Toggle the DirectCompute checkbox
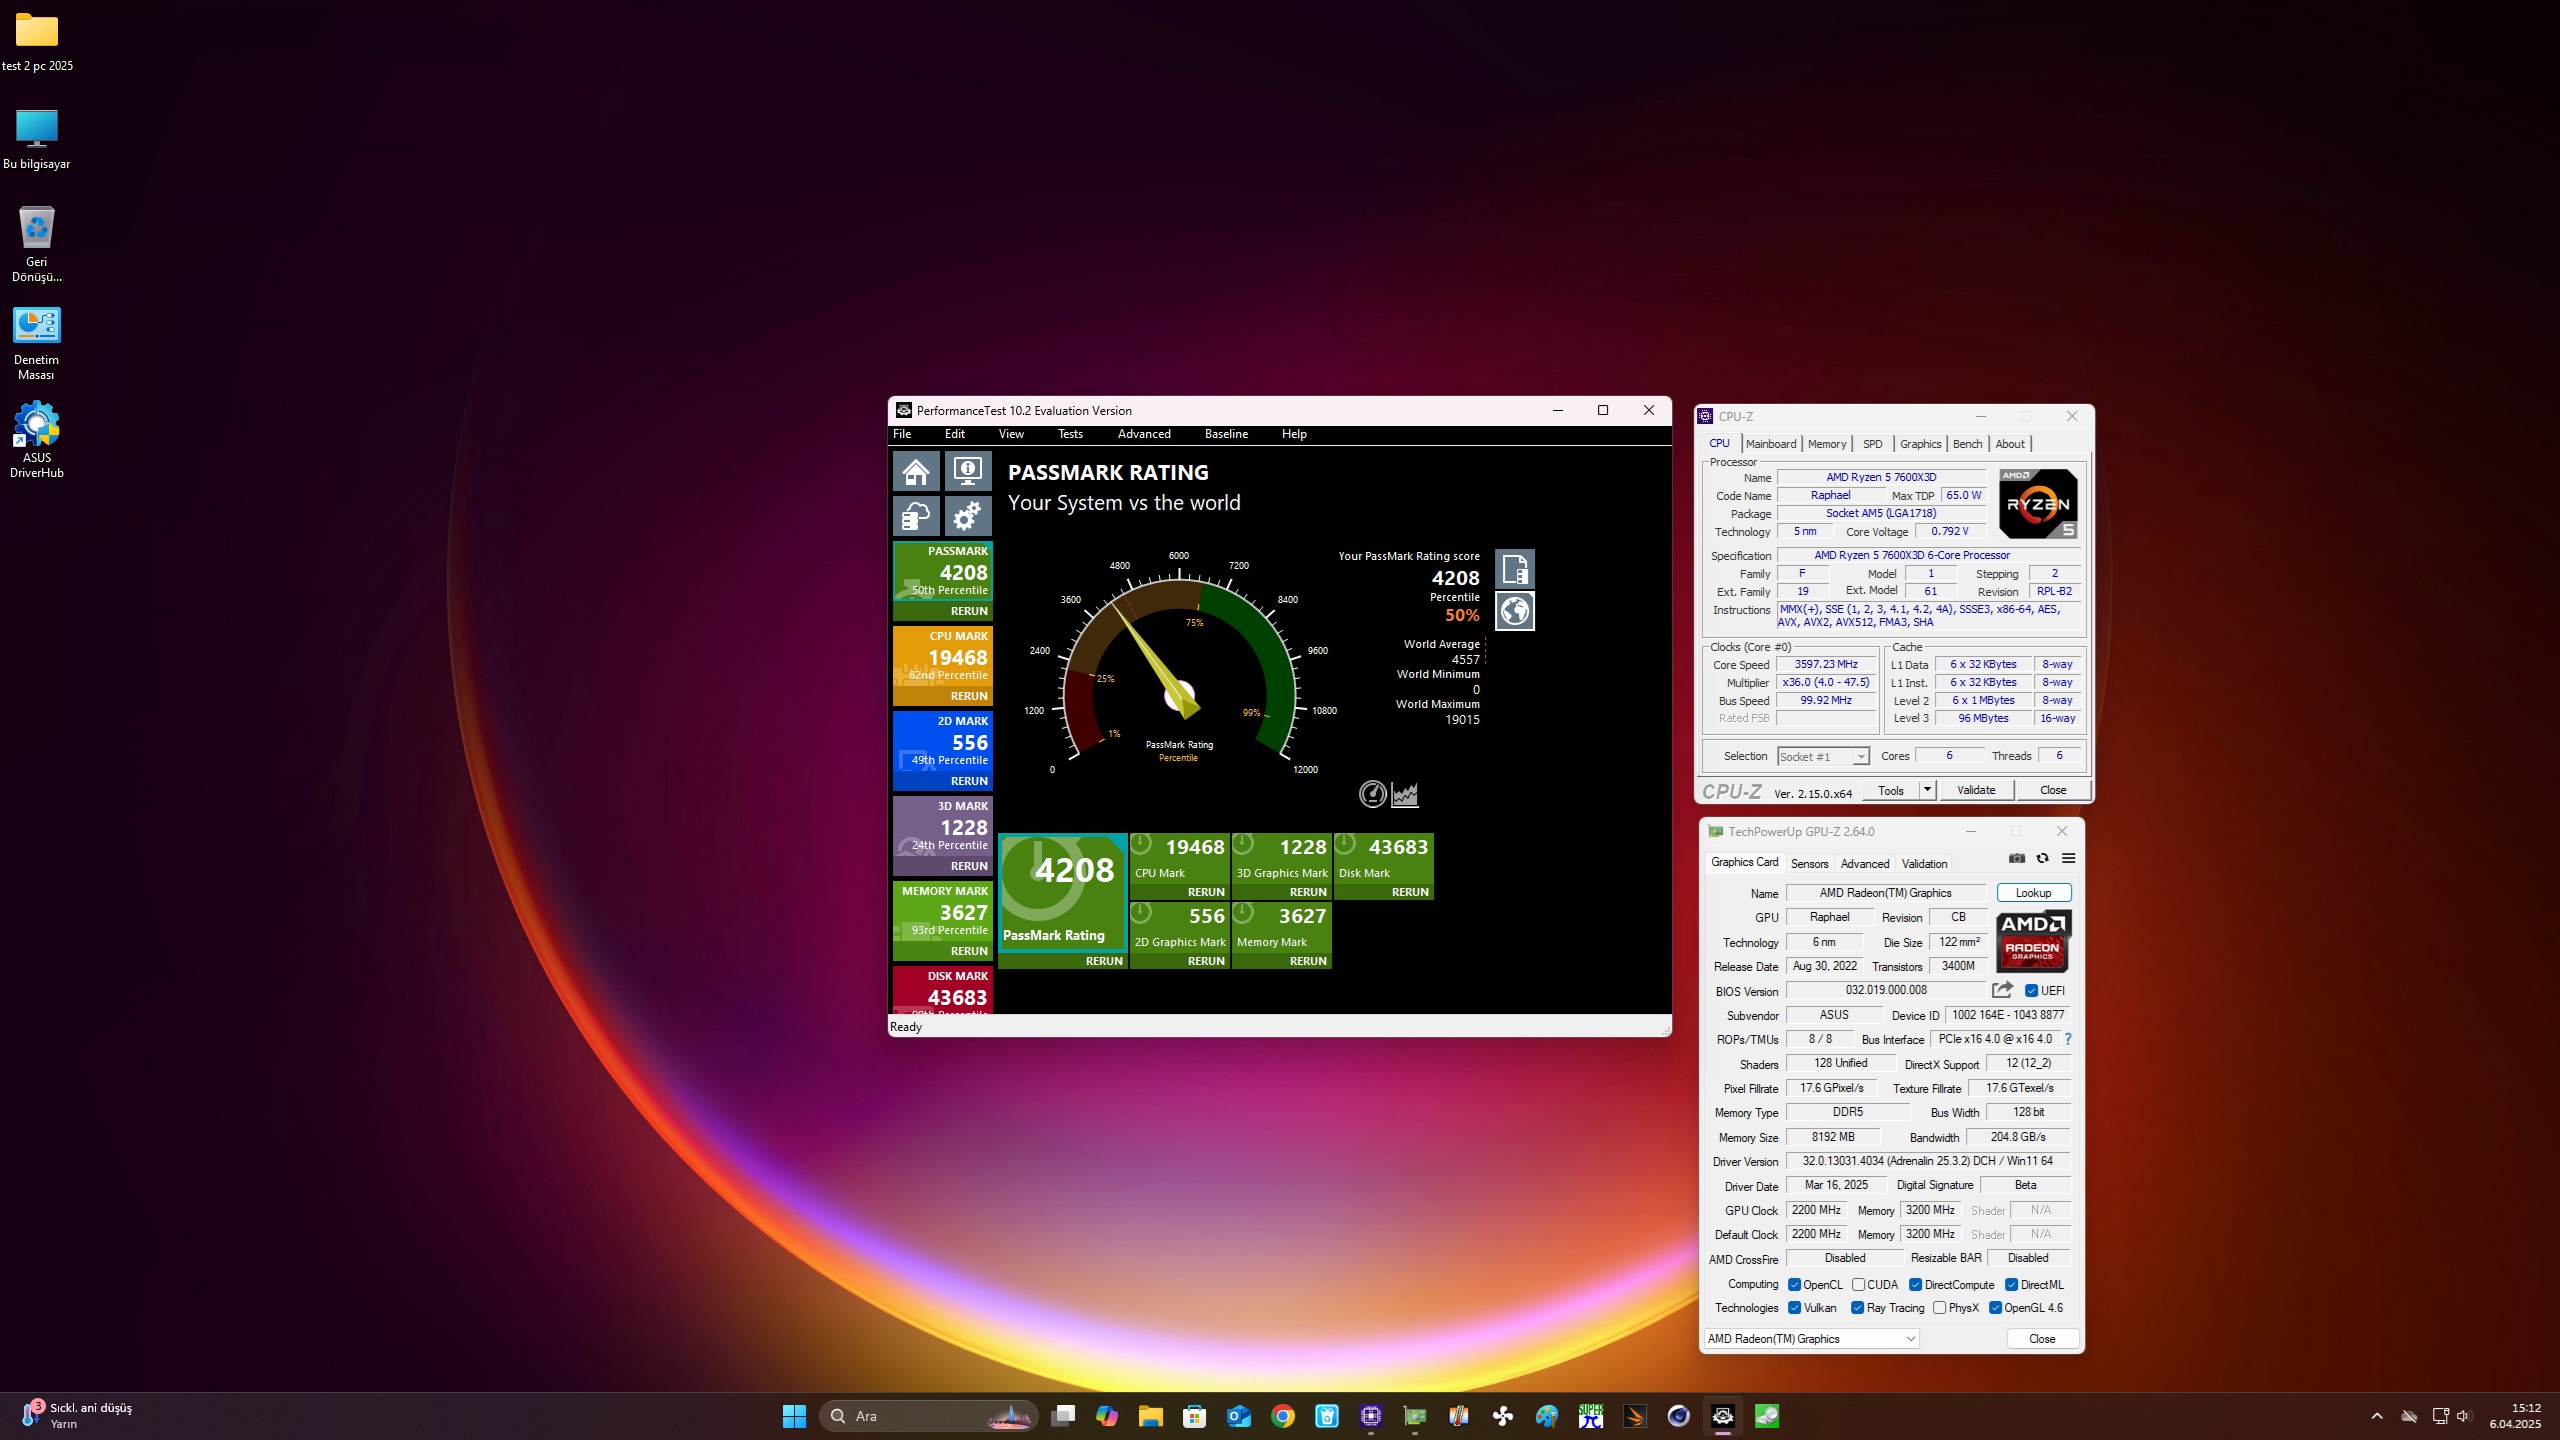This screenshot has width=2560, height=1440. tap(1916, 1285)
